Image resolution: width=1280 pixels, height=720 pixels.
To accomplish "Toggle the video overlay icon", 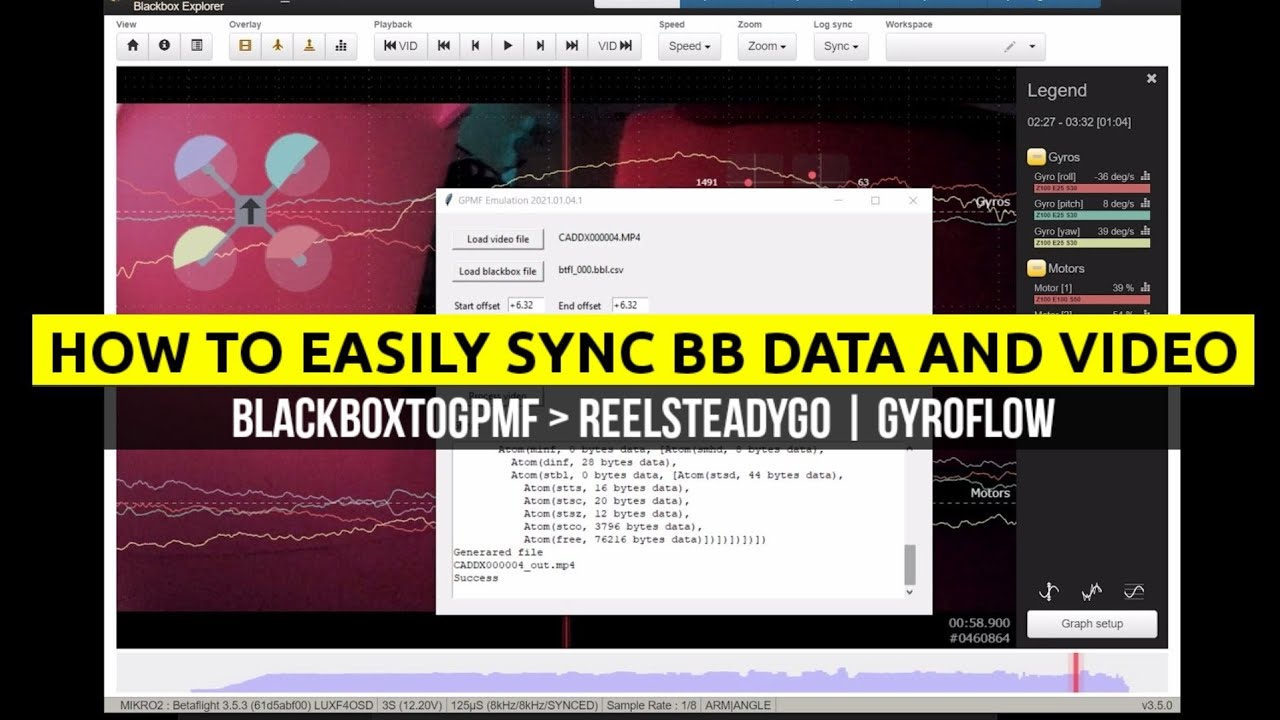I will click(245, 46).
